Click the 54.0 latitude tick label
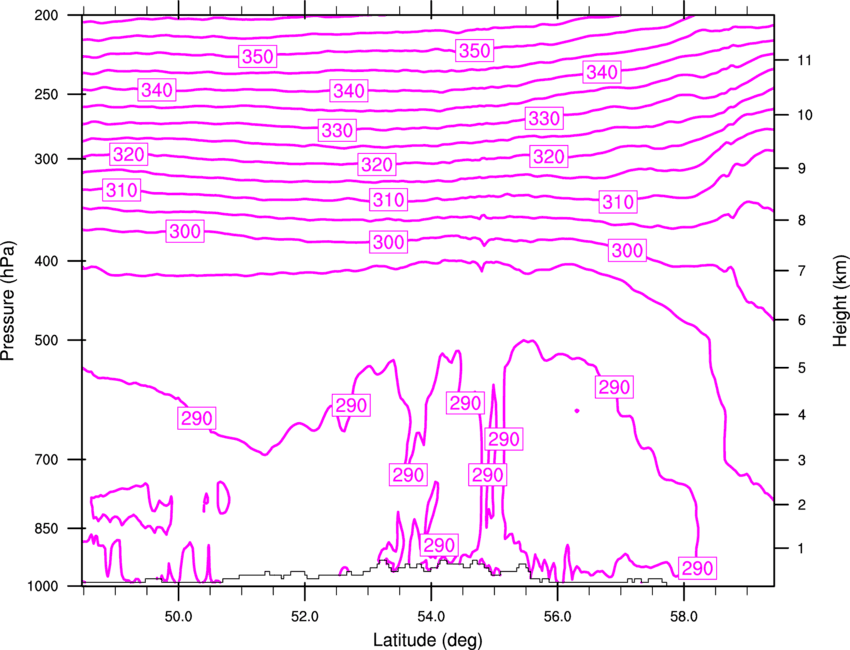The image size is (850, 650). [x=431, y=617]
